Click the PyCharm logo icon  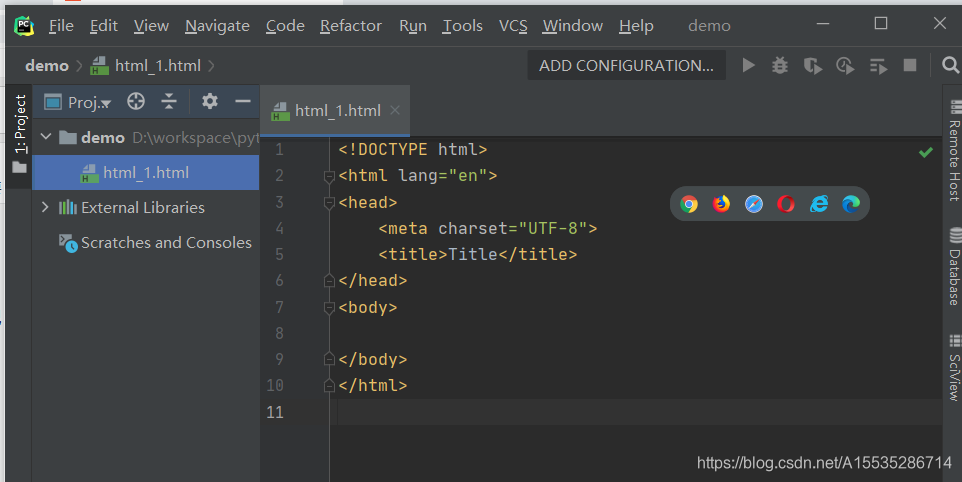click(24, 26)
